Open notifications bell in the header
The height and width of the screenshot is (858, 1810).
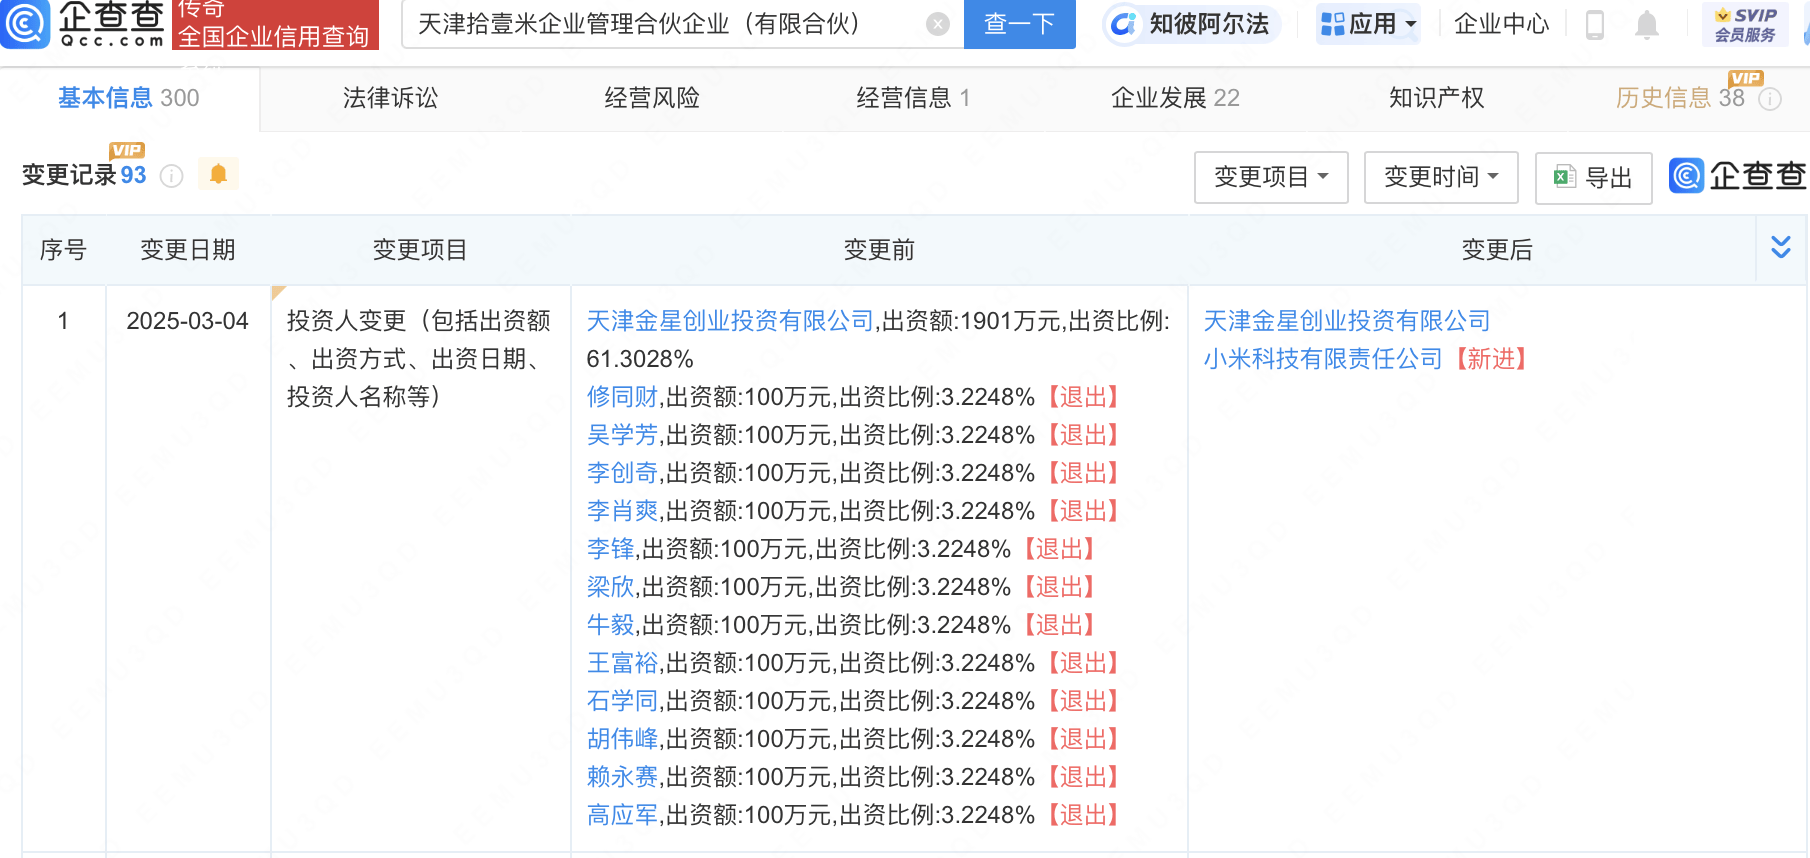(1646, 24)
